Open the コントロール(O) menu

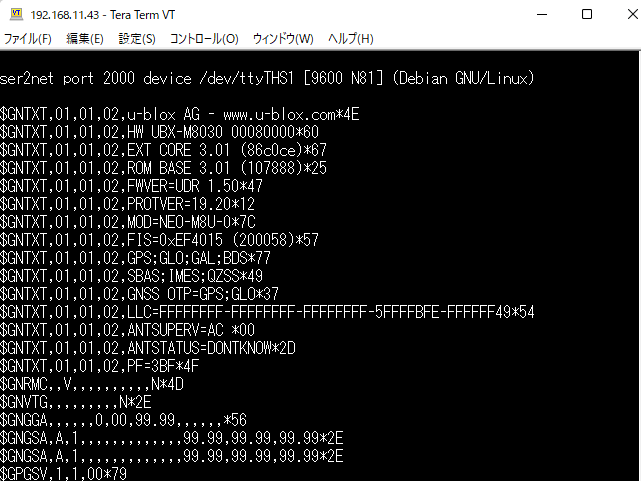pyautogui.click(x=204, y=39)
